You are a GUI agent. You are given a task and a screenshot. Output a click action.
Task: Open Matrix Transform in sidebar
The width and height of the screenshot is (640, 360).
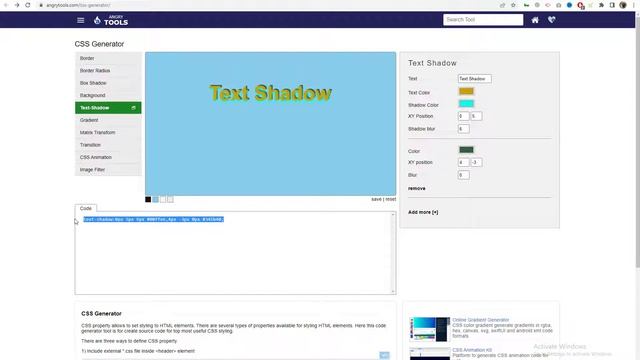coord(108,132)
